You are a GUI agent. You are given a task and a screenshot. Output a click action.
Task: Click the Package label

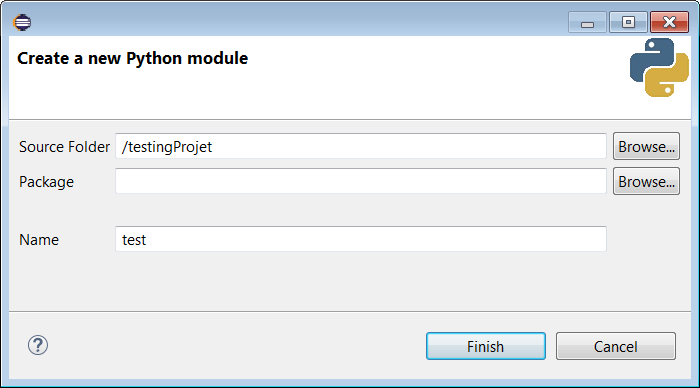coord(46,182)
